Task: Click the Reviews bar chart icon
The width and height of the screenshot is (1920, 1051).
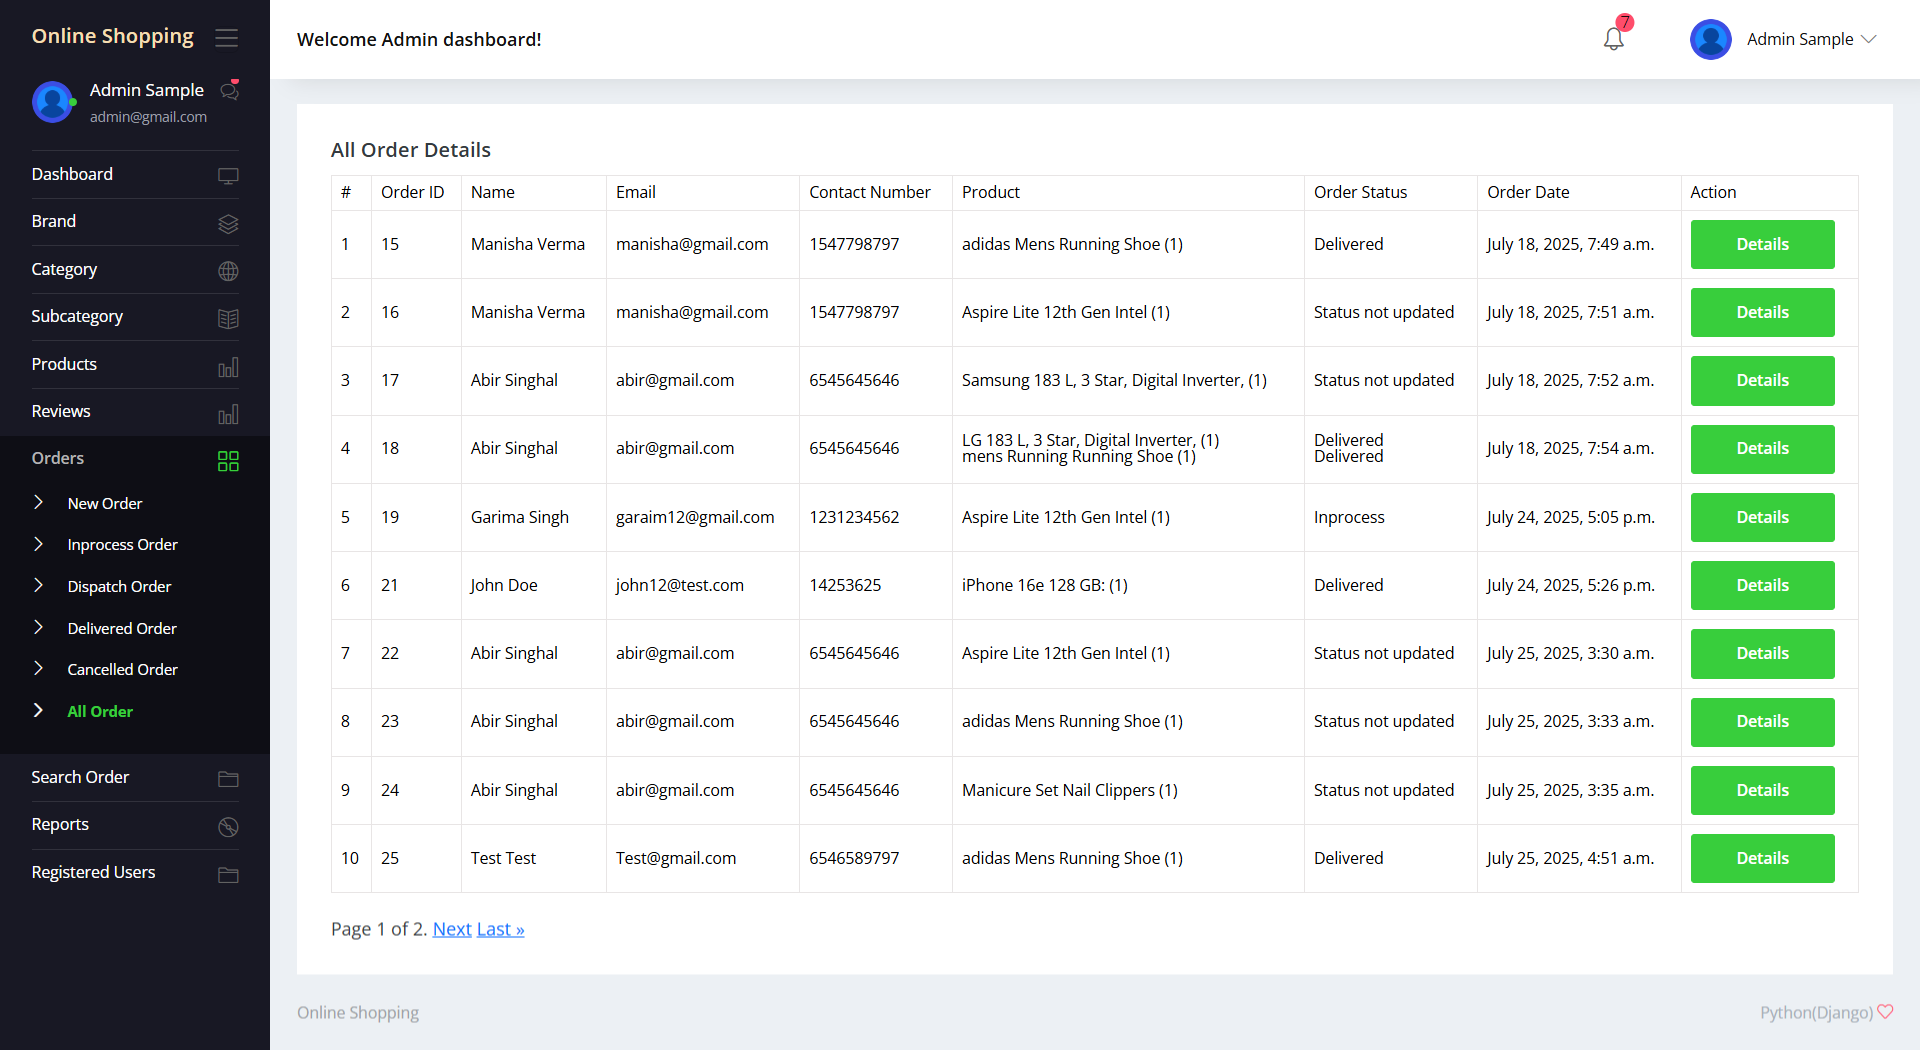Action: 228,414
